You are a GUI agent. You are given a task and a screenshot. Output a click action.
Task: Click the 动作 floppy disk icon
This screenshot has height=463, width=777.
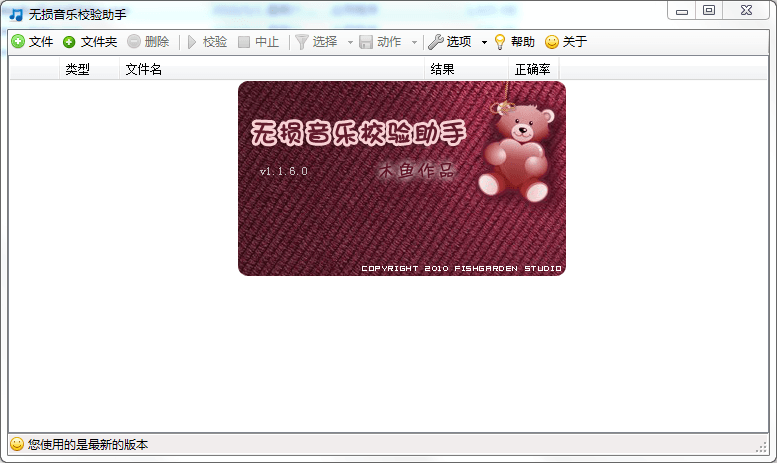coord(366,42)
